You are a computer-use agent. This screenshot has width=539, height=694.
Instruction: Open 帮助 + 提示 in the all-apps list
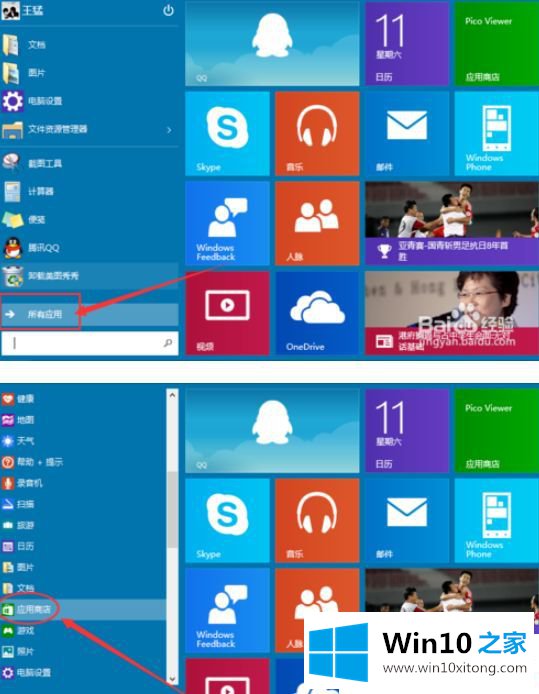83,462
